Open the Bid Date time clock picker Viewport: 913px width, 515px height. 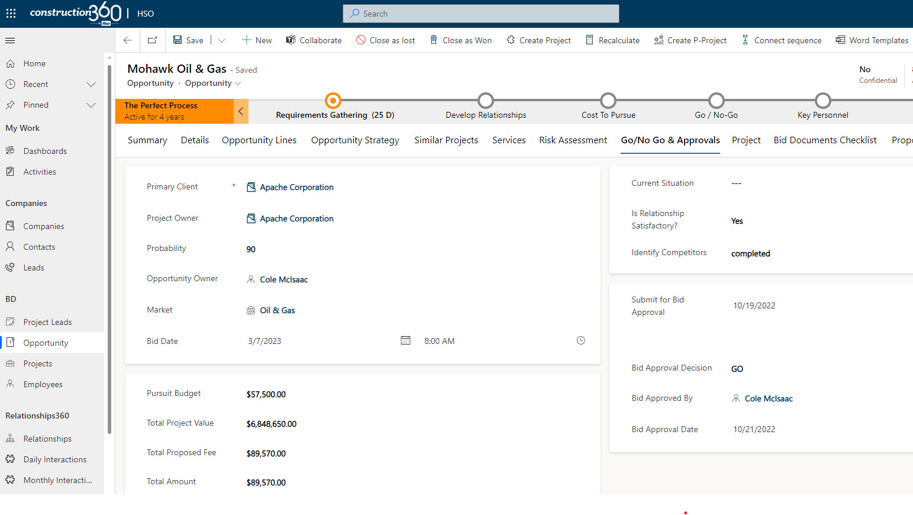(581, 341)
